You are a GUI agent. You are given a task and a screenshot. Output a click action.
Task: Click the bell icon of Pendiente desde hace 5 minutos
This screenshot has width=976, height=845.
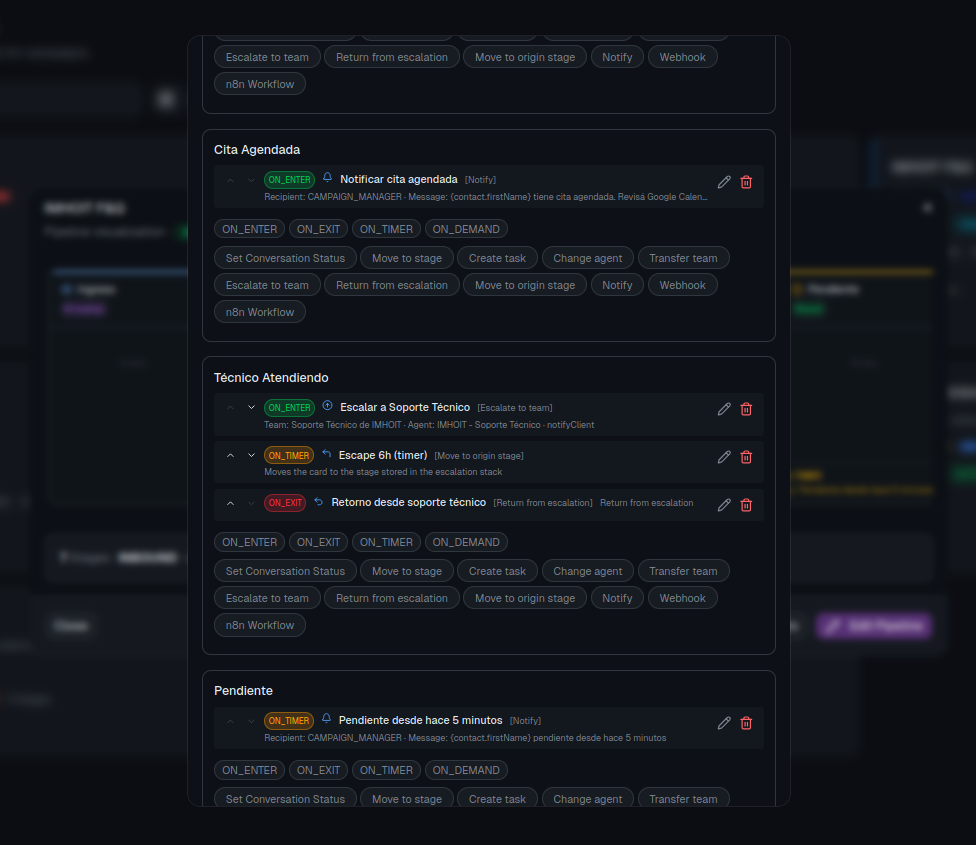[x=326, y=719]
